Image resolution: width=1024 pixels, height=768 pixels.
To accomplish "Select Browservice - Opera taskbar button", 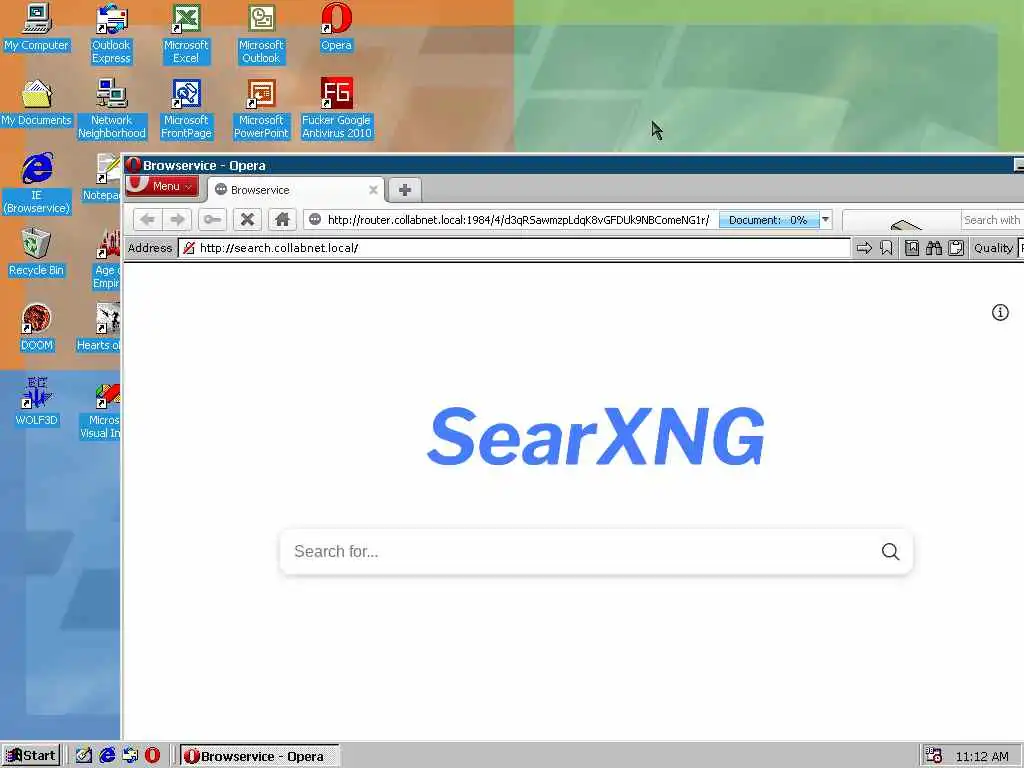I will tap(260, 756).
